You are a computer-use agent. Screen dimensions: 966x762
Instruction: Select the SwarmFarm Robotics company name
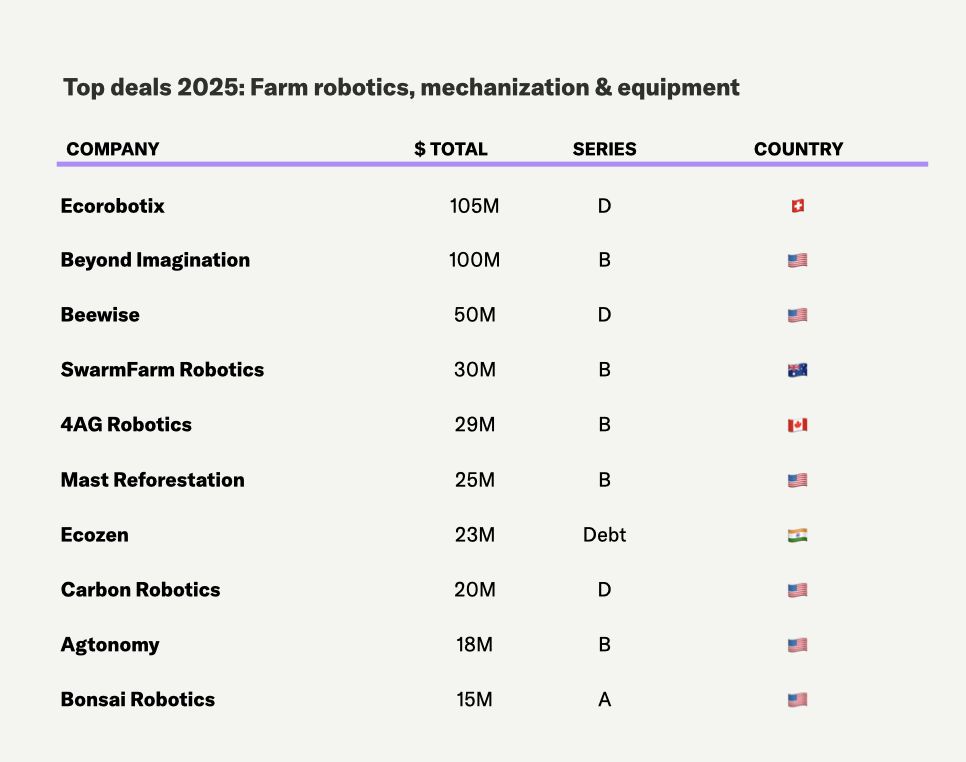tap(162, 370)
